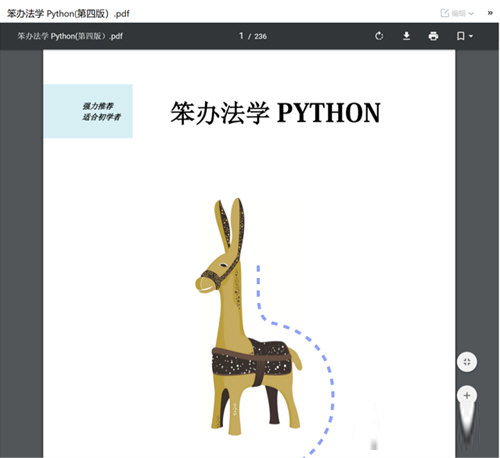Click the document title at window top
This screenshot has height=458, width=500.
pyautogui.click(x=68, y=14)
